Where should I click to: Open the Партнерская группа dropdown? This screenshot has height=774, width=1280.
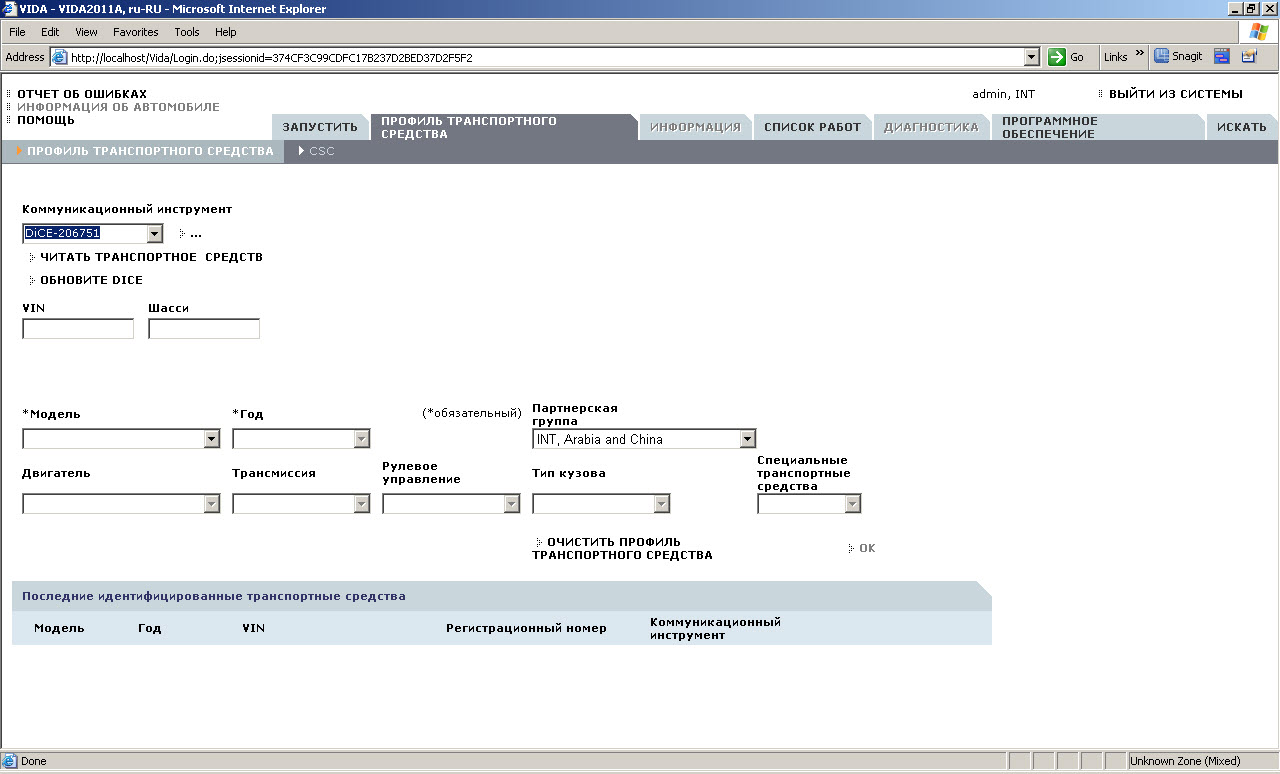coord(747,439)
